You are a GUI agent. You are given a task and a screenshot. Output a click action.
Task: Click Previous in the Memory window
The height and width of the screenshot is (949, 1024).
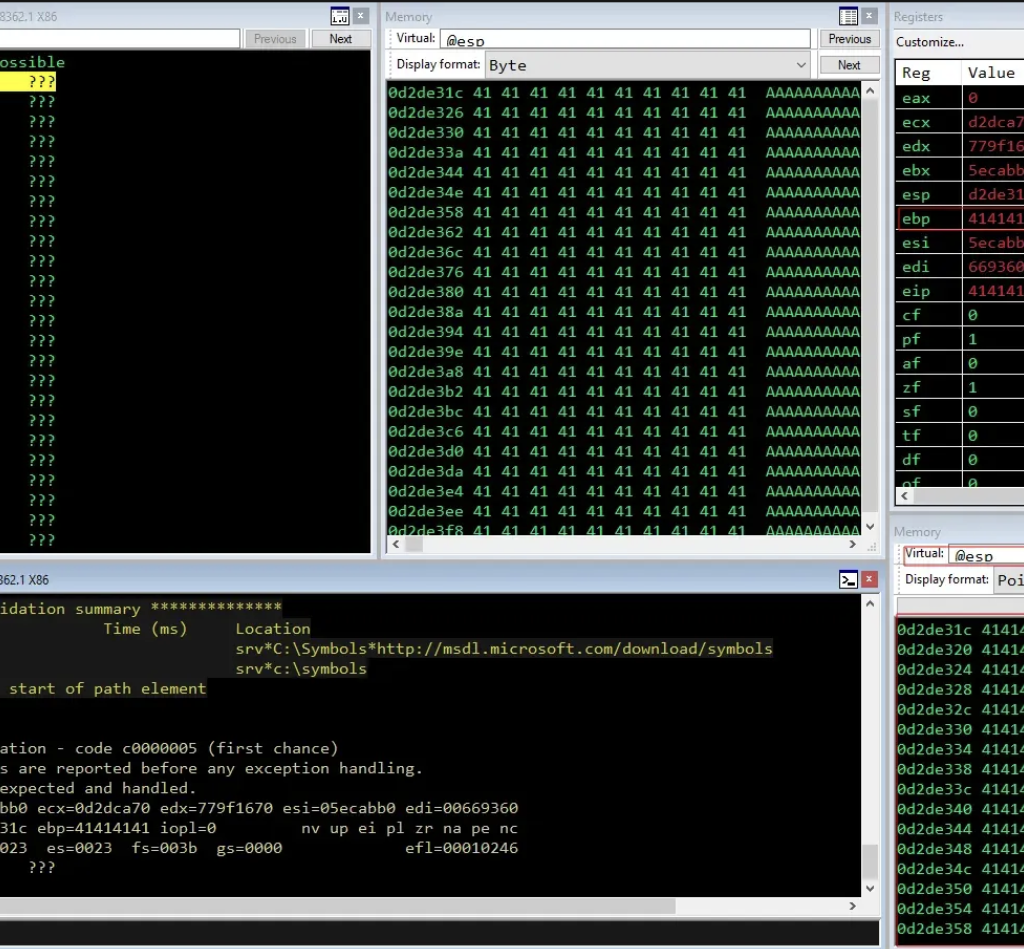(849, 39)
